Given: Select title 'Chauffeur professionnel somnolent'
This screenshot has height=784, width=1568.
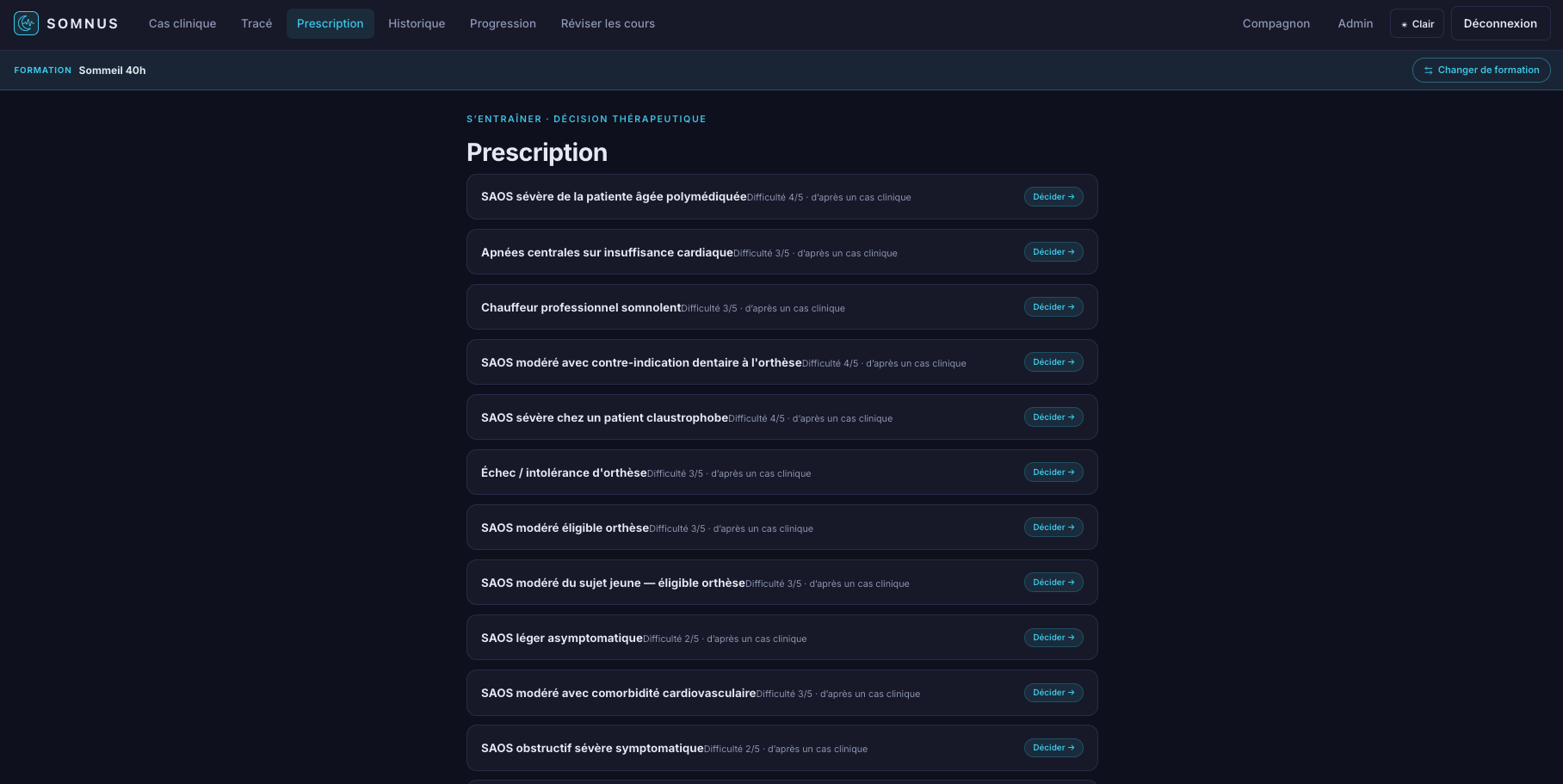Looking at the screenshot, I should (583, 308).
